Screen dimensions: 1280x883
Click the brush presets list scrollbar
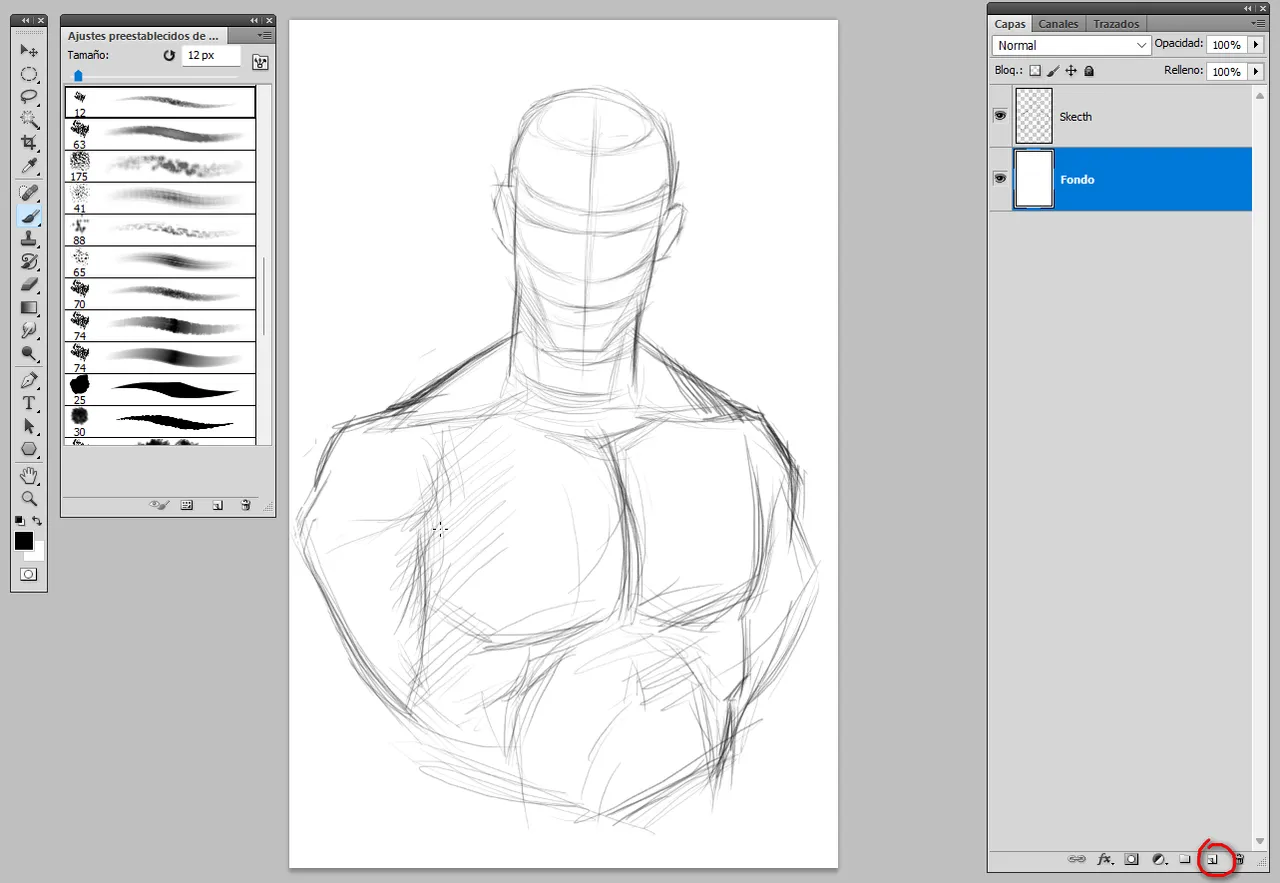click(264, 296)
